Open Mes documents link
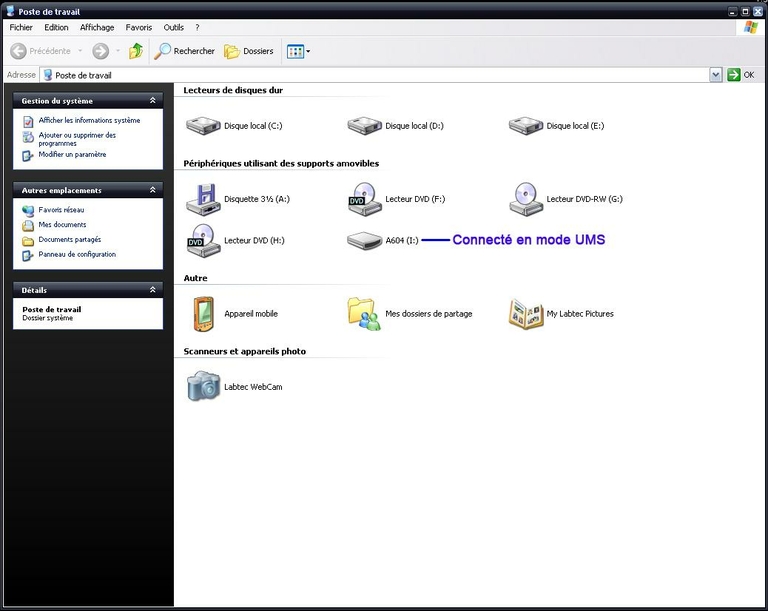This screenshot has width=768, height=611. [62, 224]
